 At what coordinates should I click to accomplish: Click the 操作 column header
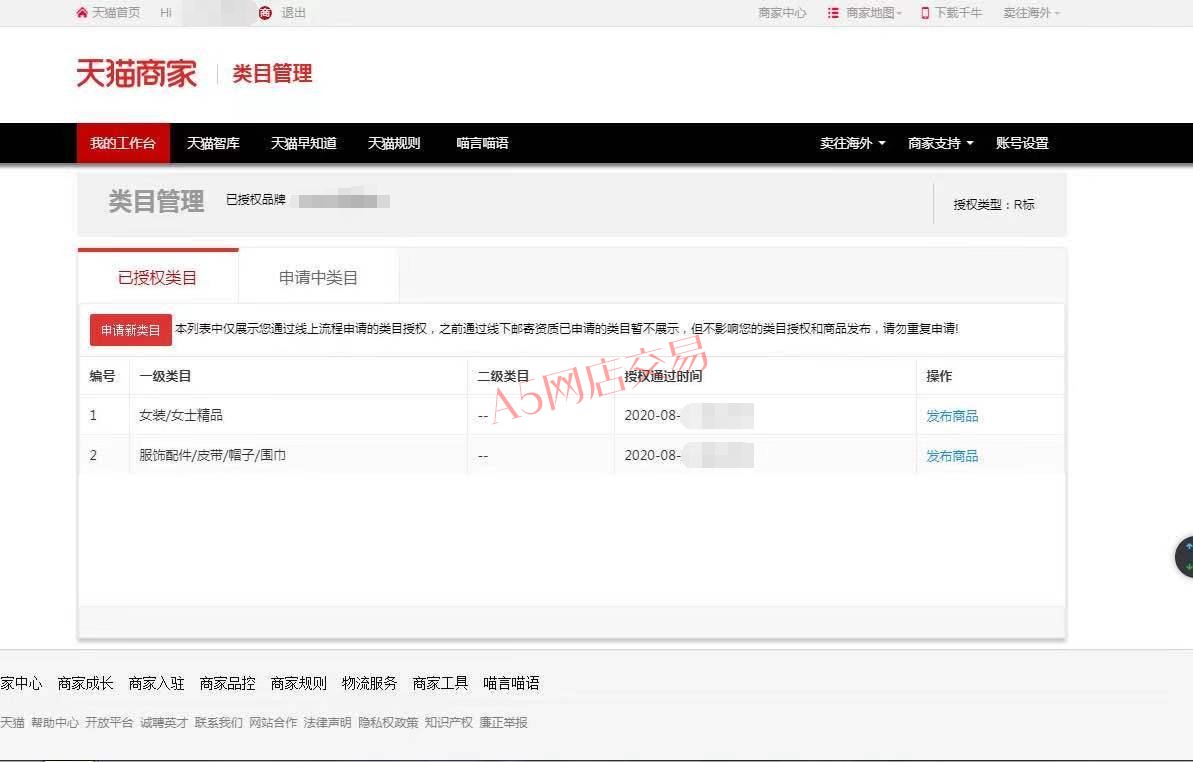pyautogui.click(x=939, y=376)
